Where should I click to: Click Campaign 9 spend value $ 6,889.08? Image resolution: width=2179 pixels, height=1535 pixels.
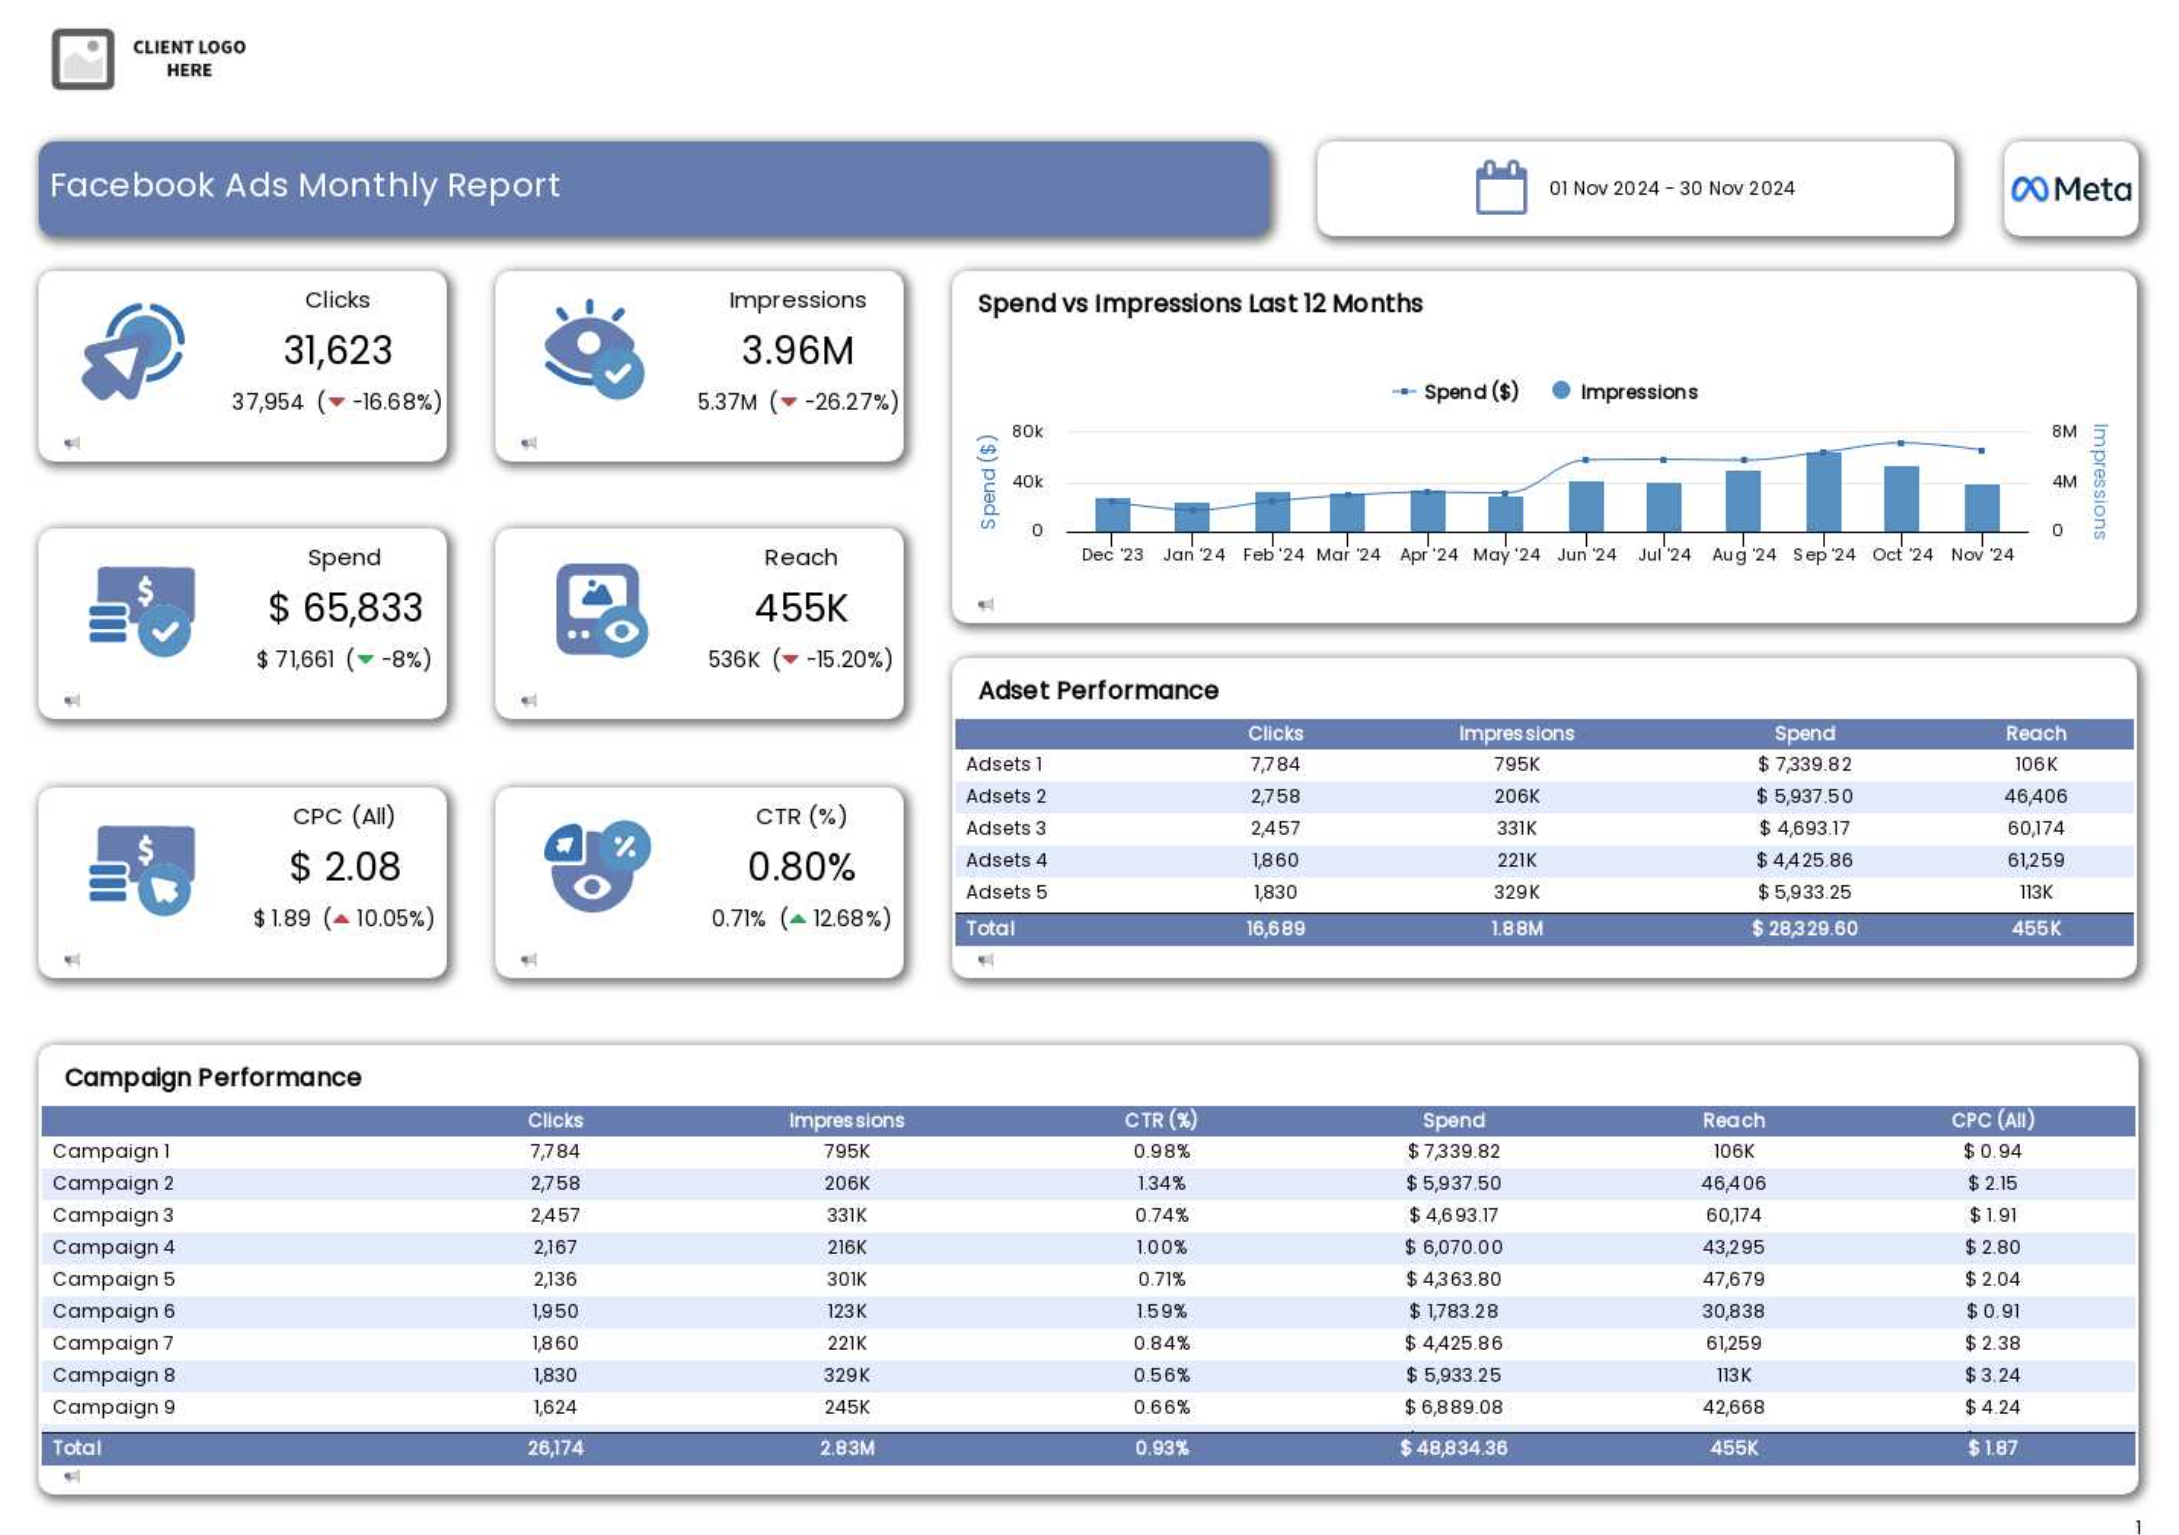coord(1453,1407)
